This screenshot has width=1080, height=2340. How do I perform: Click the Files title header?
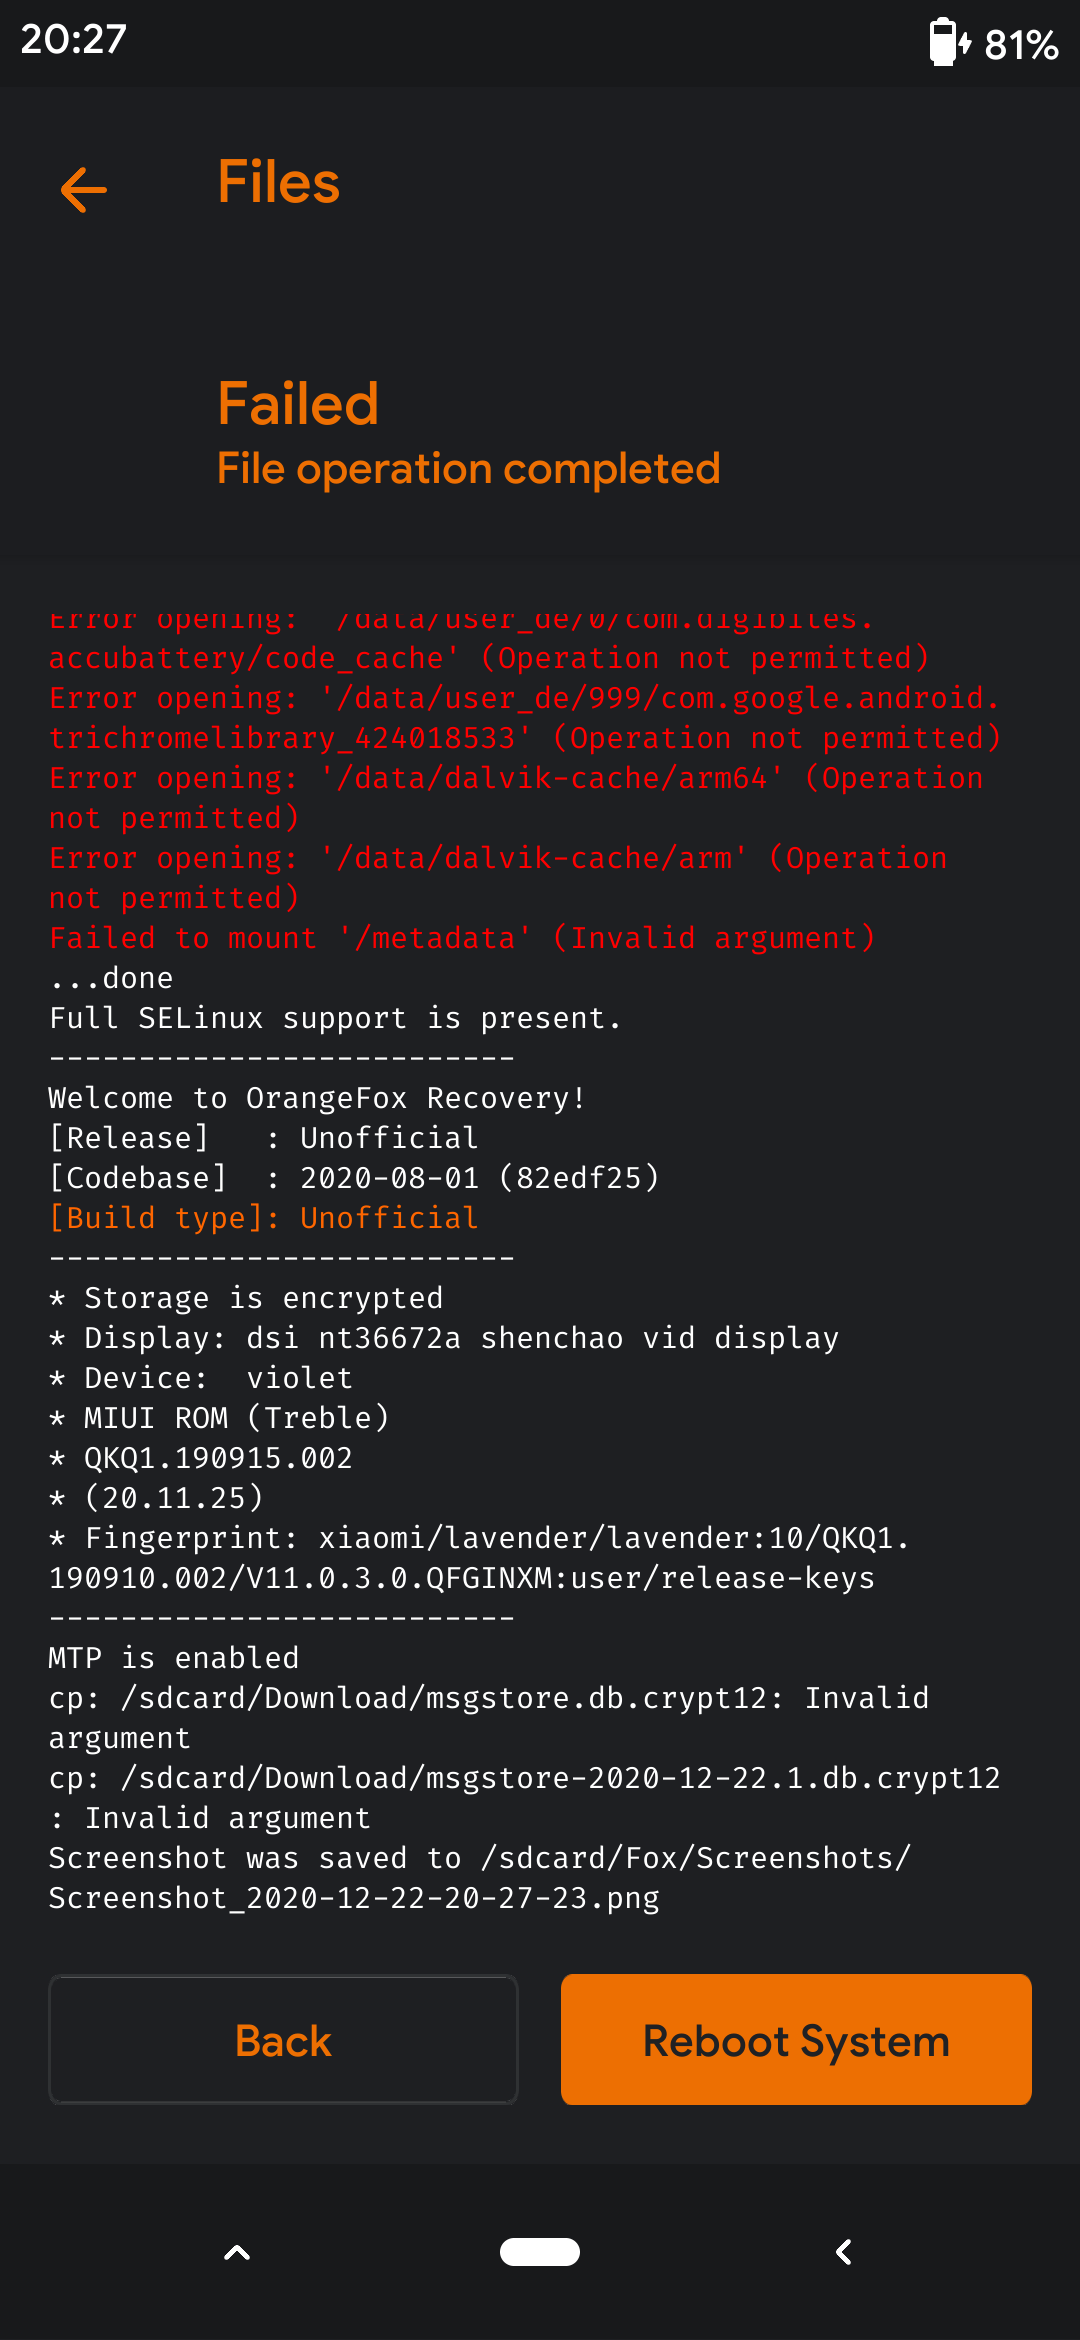pyautogui.click(x=279, y=183)
